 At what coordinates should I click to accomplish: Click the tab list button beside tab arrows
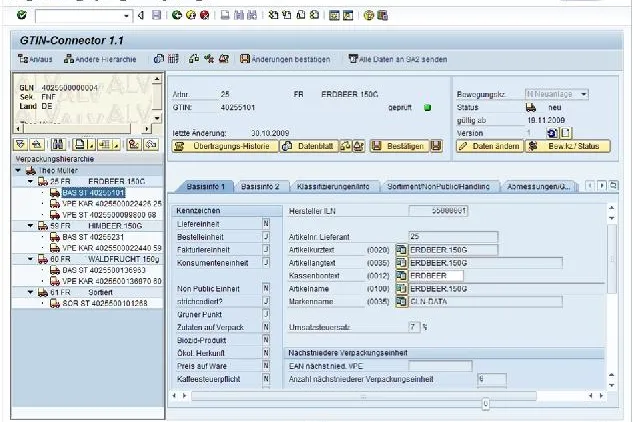(613, 186)
